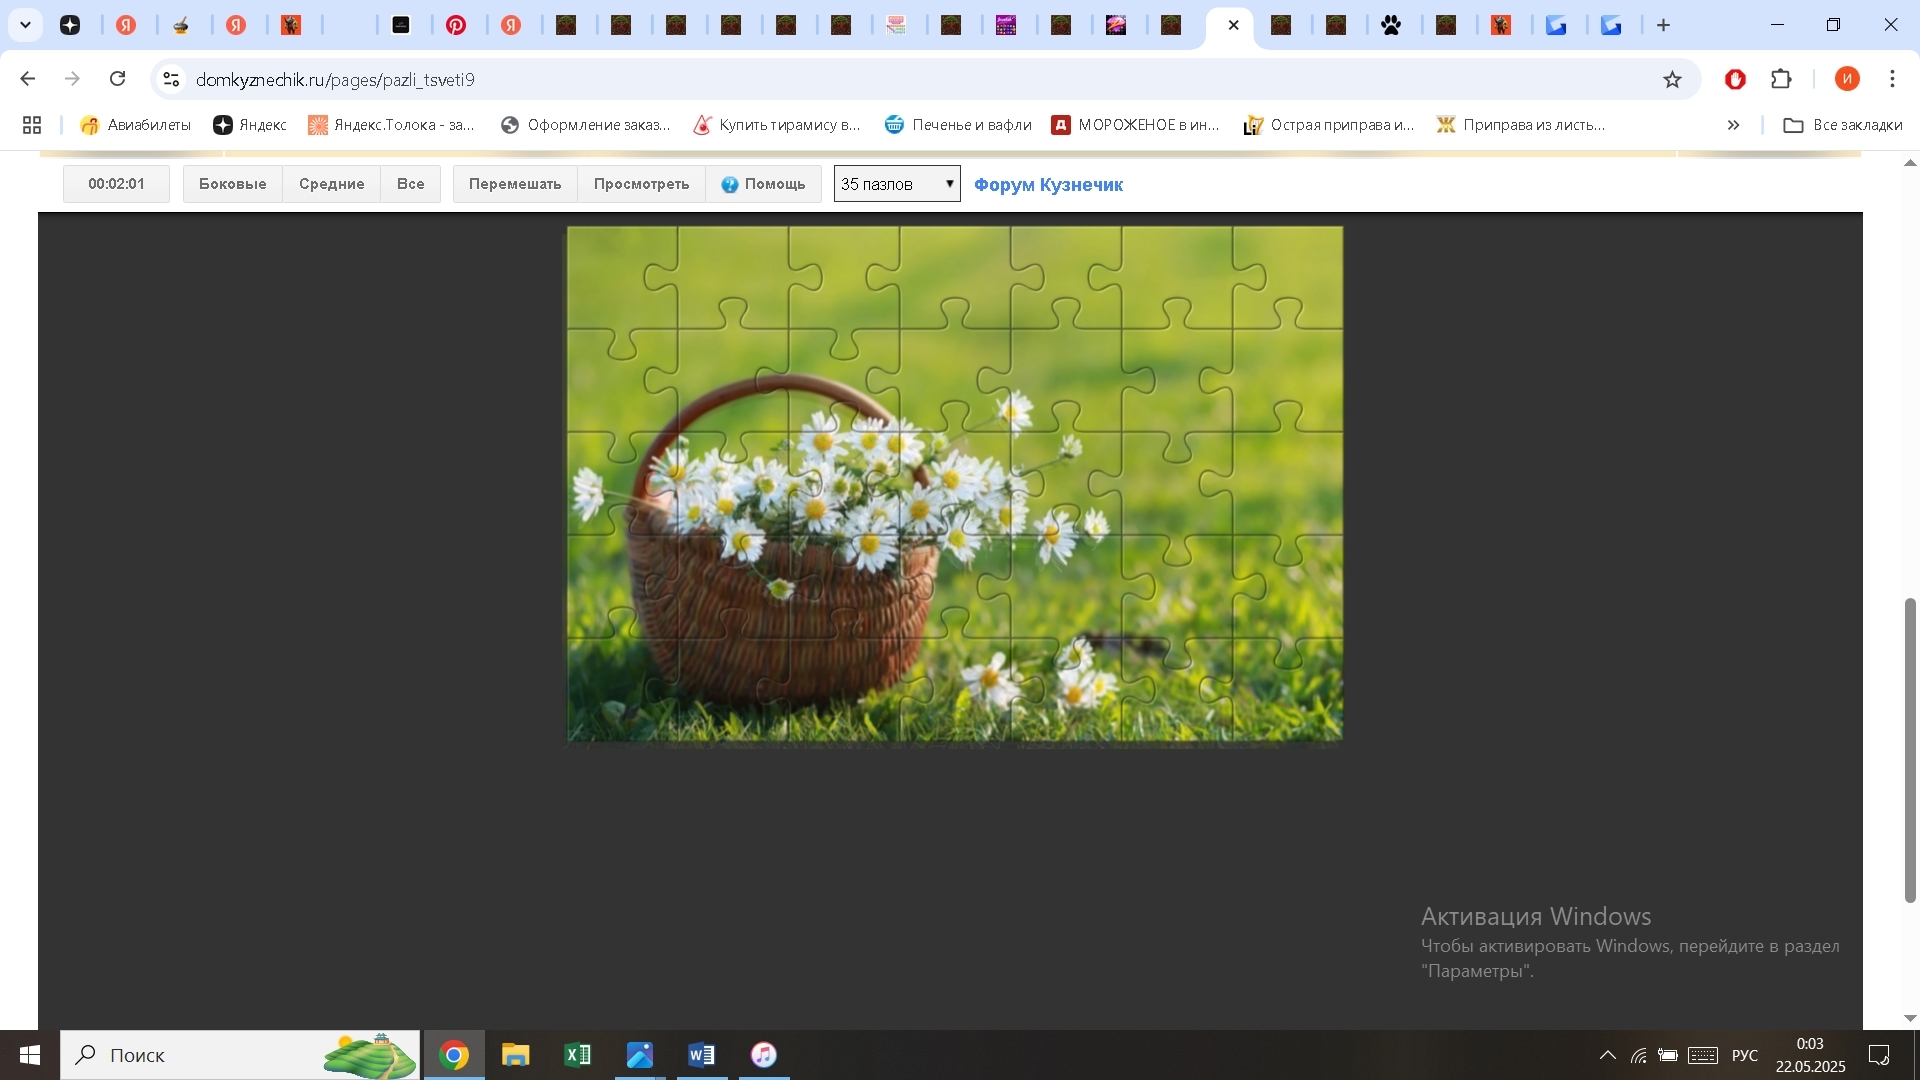Click the taskbar Поиск search box
This screenshot has height=1080, width=1920.
pos(240,1055)
